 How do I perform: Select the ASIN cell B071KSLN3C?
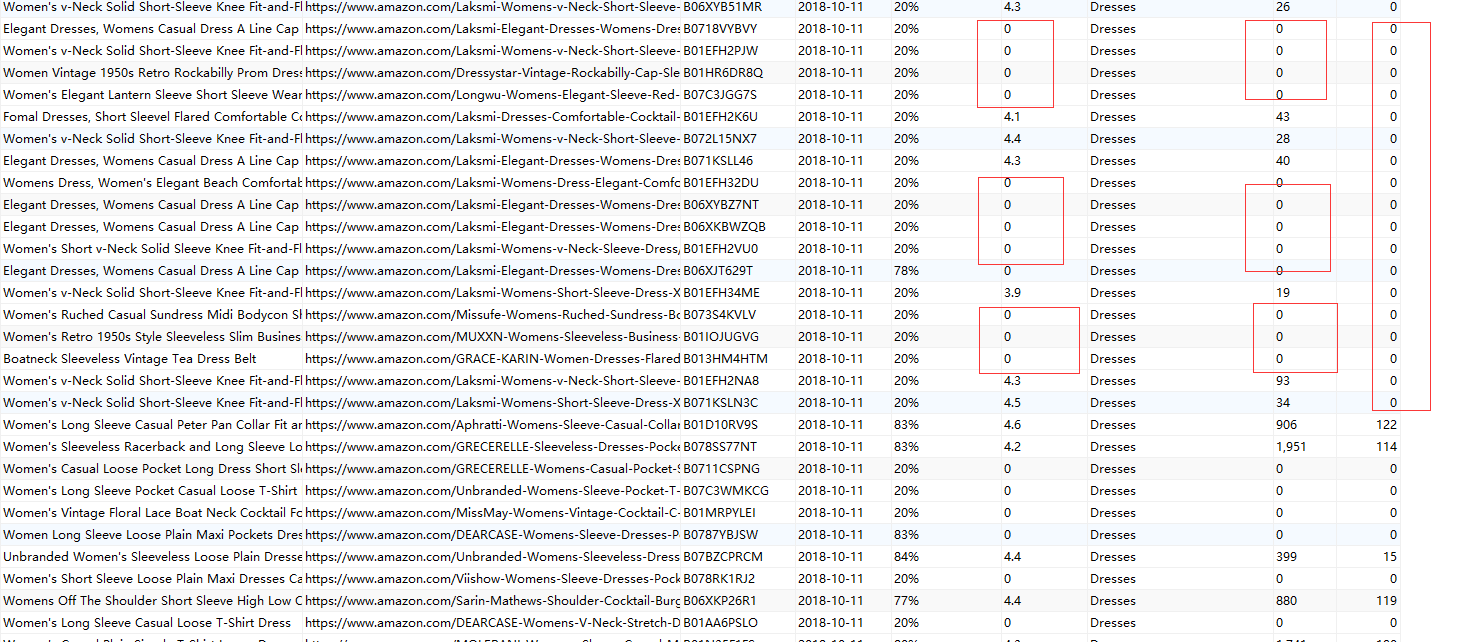click(x=720, y=402)
